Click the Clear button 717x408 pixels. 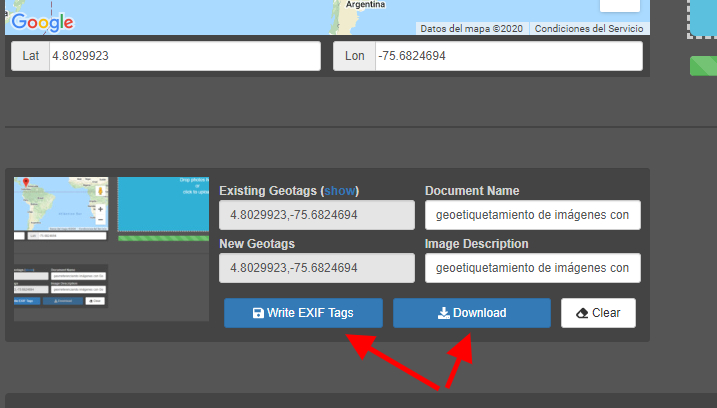(598, 313)
